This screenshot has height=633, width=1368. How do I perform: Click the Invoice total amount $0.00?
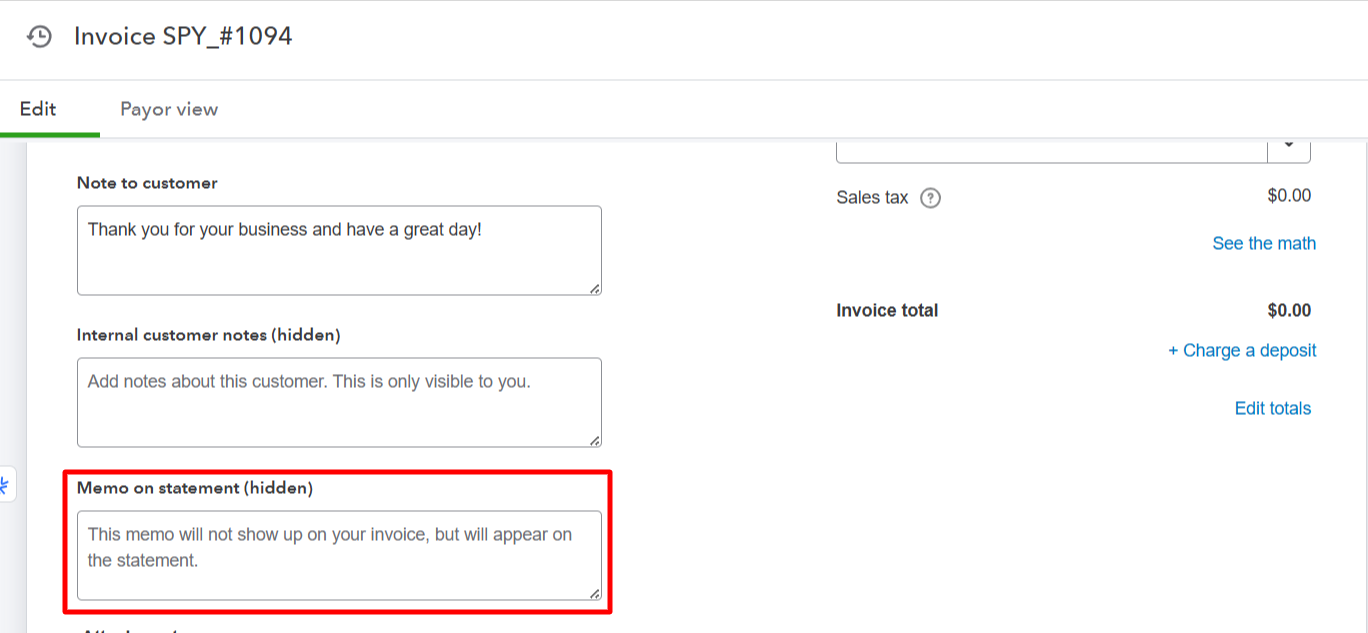tap(1288, 311)
